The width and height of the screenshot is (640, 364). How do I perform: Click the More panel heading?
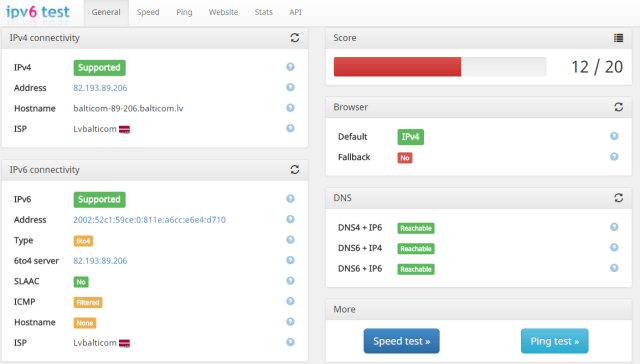(344, 309)
